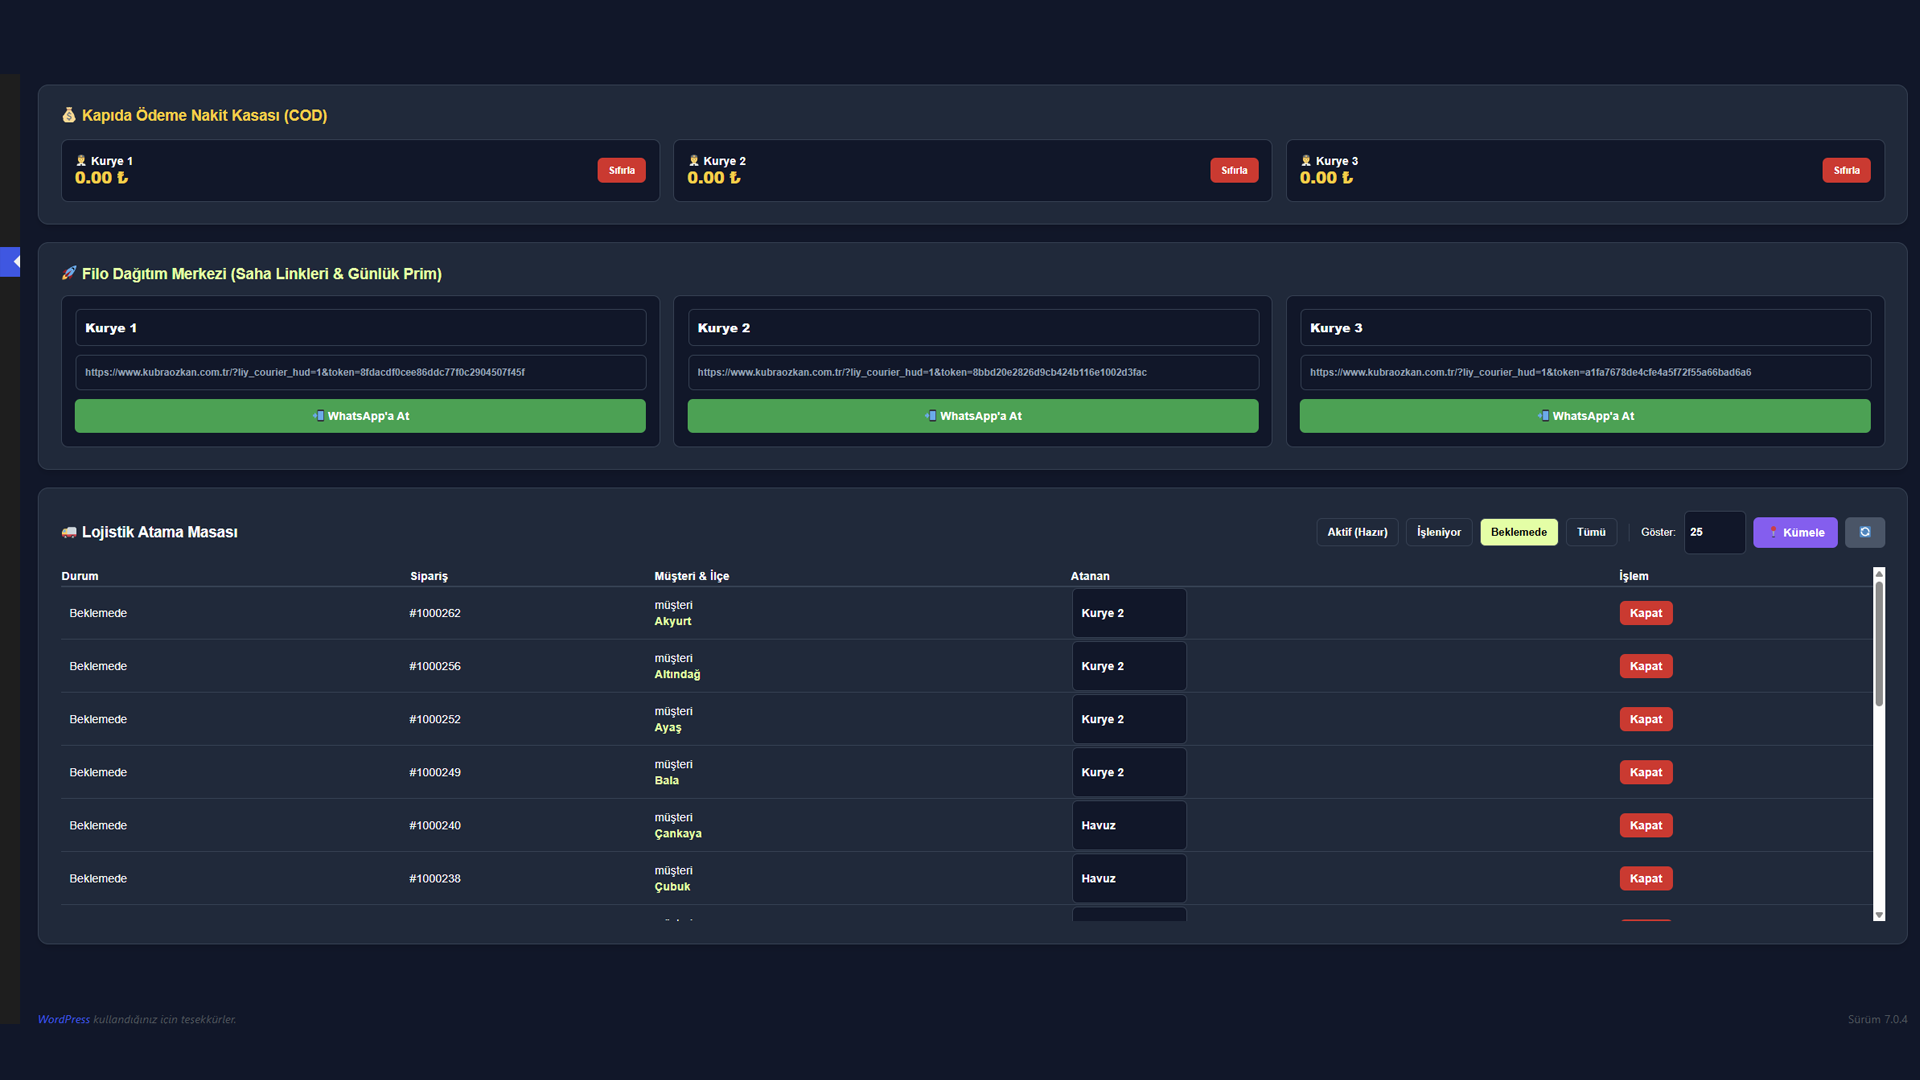Select the İşleniyor filter tab
1920x1080 pixels.
click(1438, 532)
